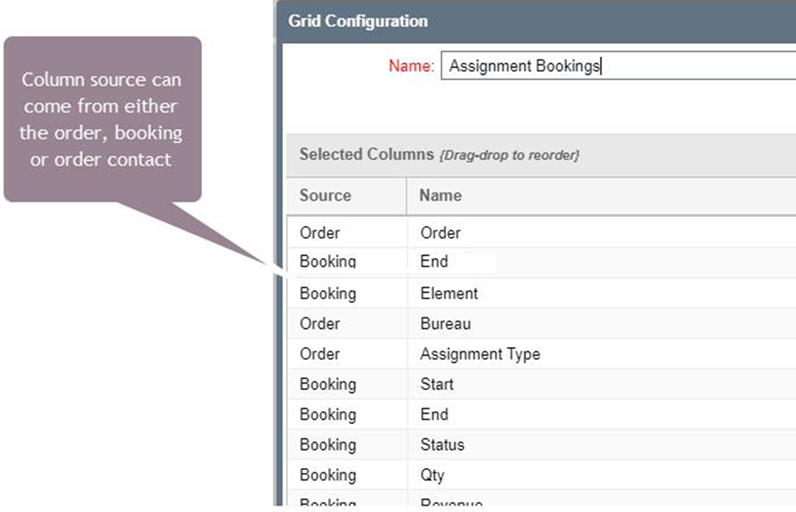Click the Name column header
The height and width of the screenshot is (512, 796).
point(601,196)
